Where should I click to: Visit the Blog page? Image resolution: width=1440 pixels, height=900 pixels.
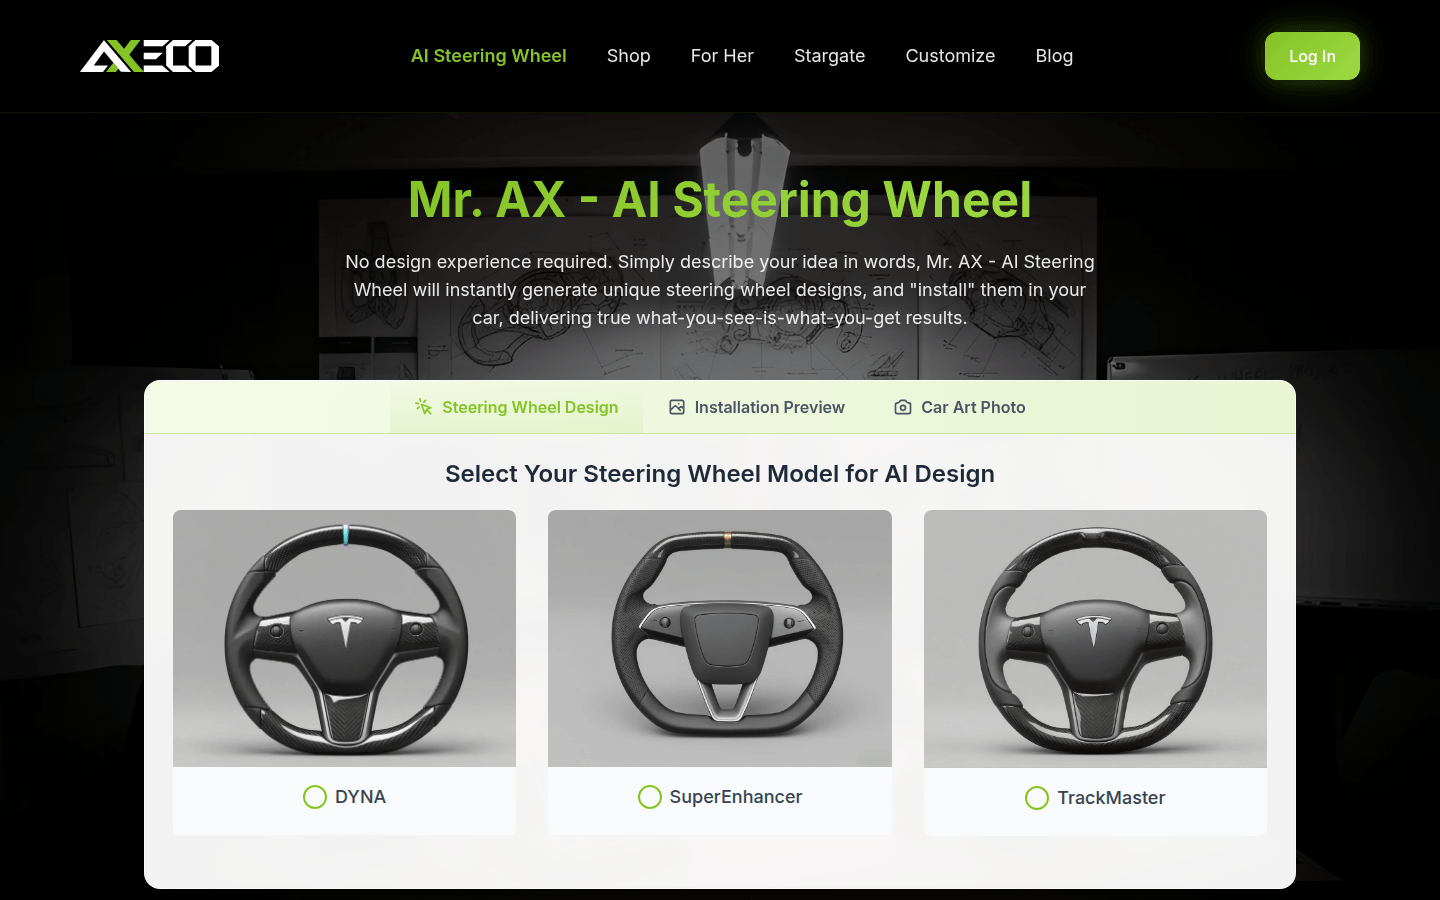click(1054, 56)
